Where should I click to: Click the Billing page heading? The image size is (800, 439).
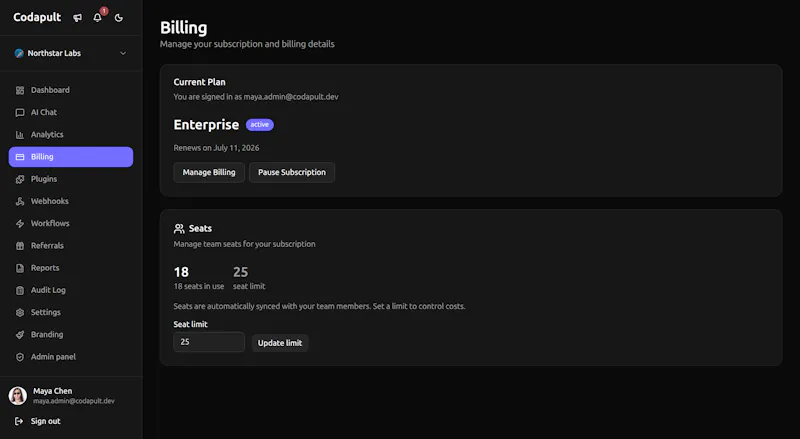(x=184, y=28)
